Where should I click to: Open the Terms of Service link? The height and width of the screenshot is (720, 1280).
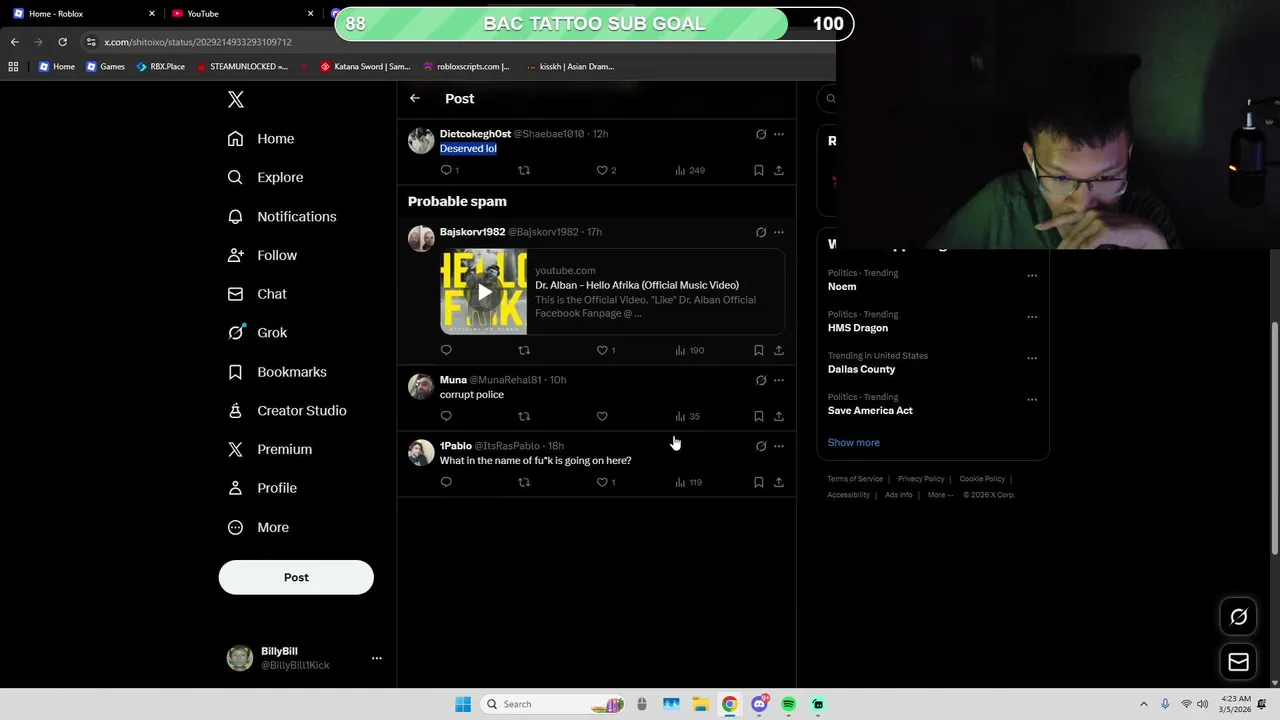click(855, 479)
